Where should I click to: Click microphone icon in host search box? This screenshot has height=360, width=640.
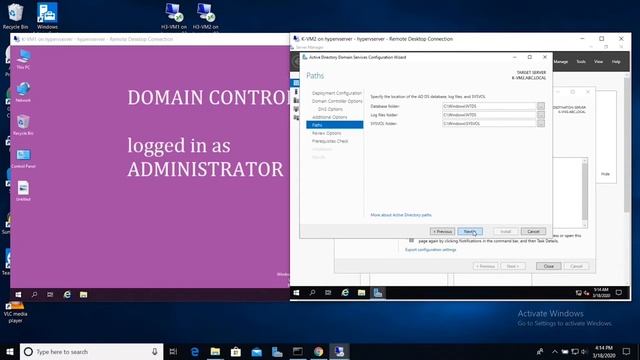click(155, 351)
